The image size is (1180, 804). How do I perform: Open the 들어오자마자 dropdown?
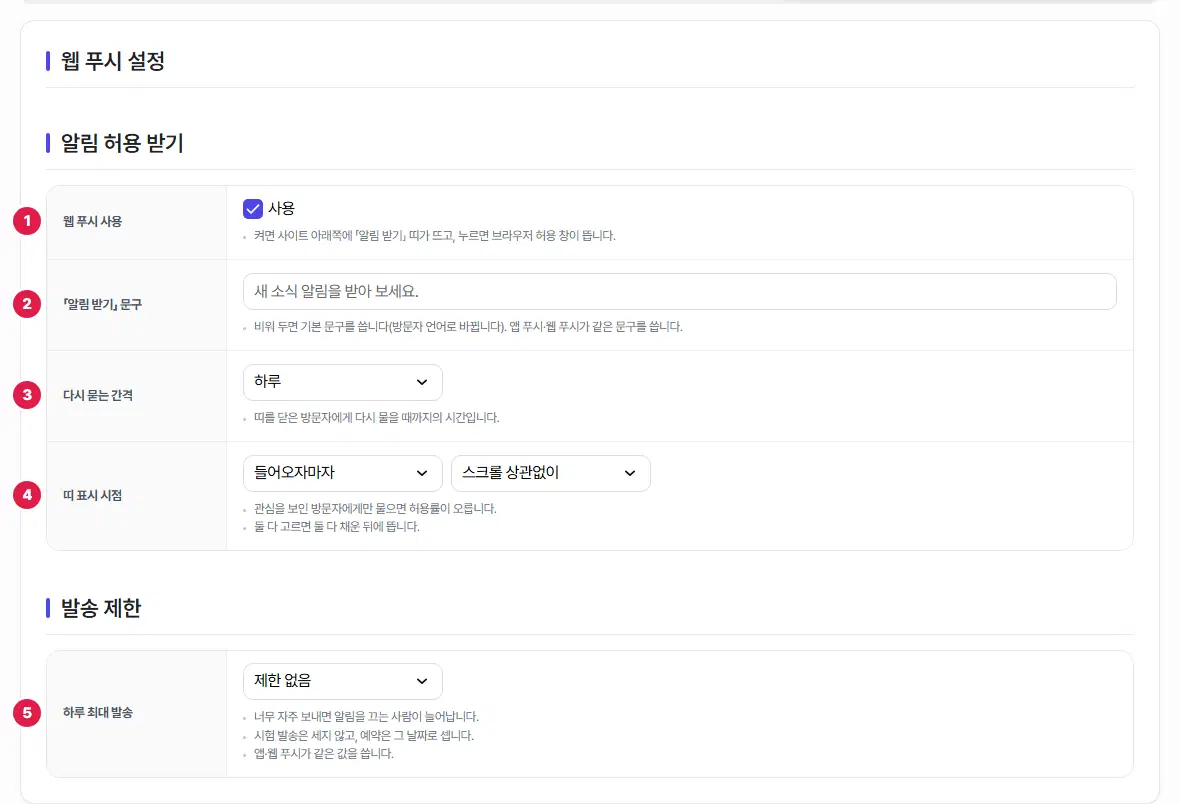point(342,474)
